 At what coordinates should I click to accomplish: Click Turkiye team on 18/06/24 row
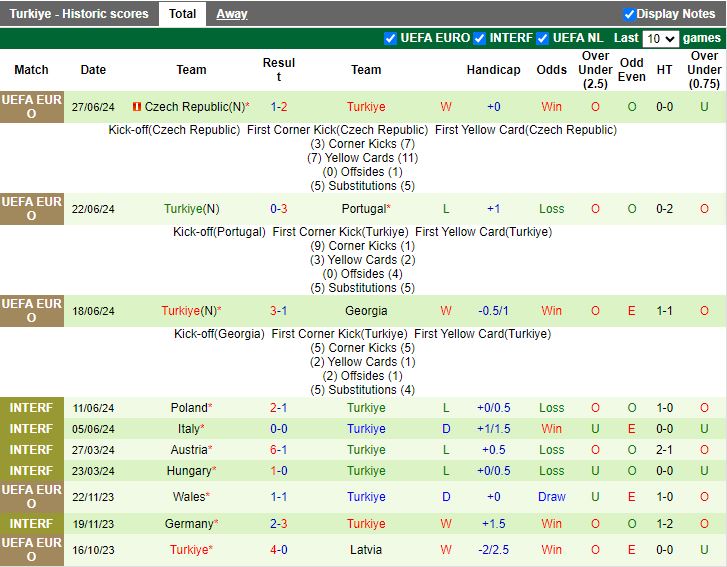191,311
